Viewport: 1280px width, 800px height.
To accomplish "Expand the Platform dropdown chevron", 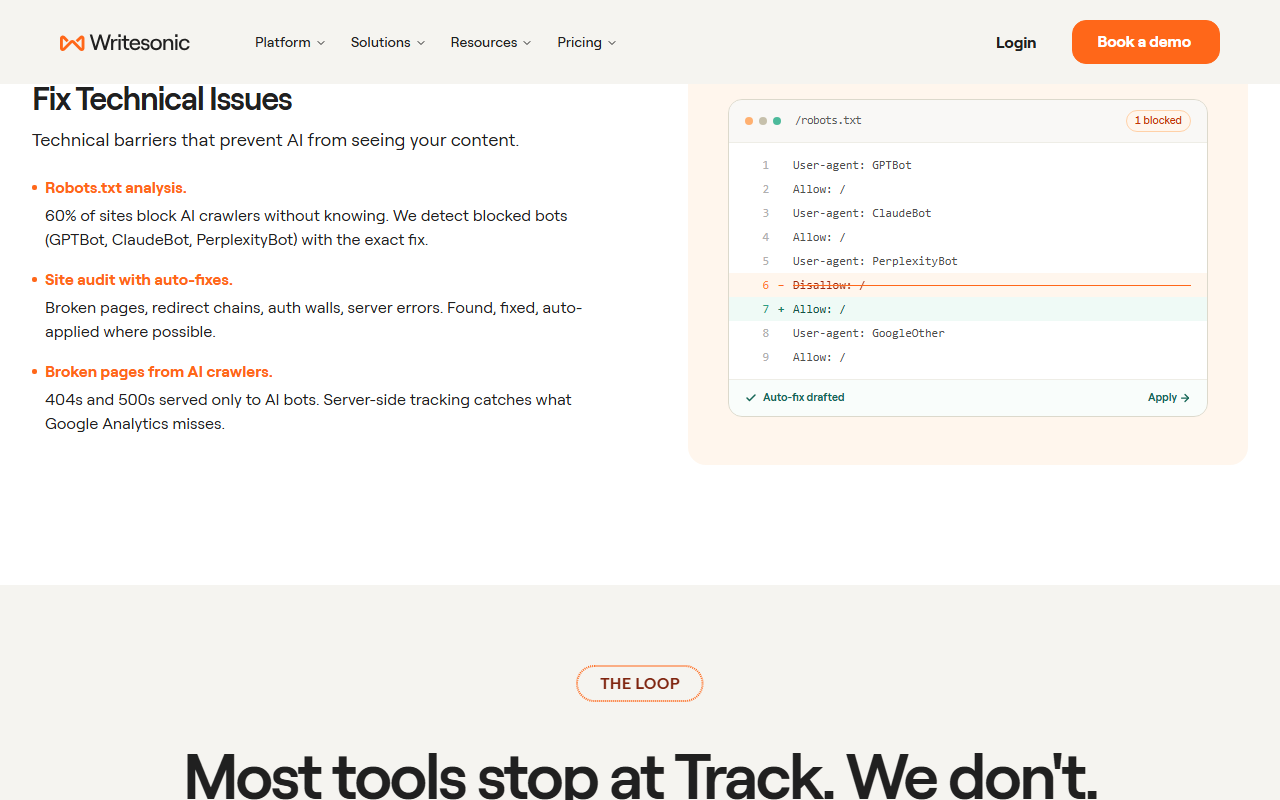I will click(321, 43).
